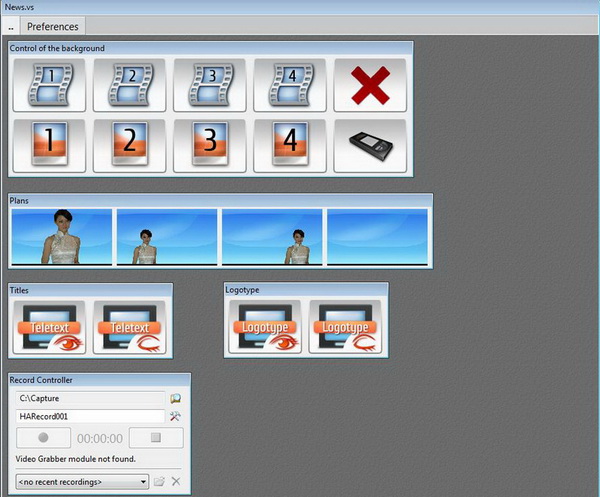
Task: Switch to empty background plan
Action: (377, 237)
